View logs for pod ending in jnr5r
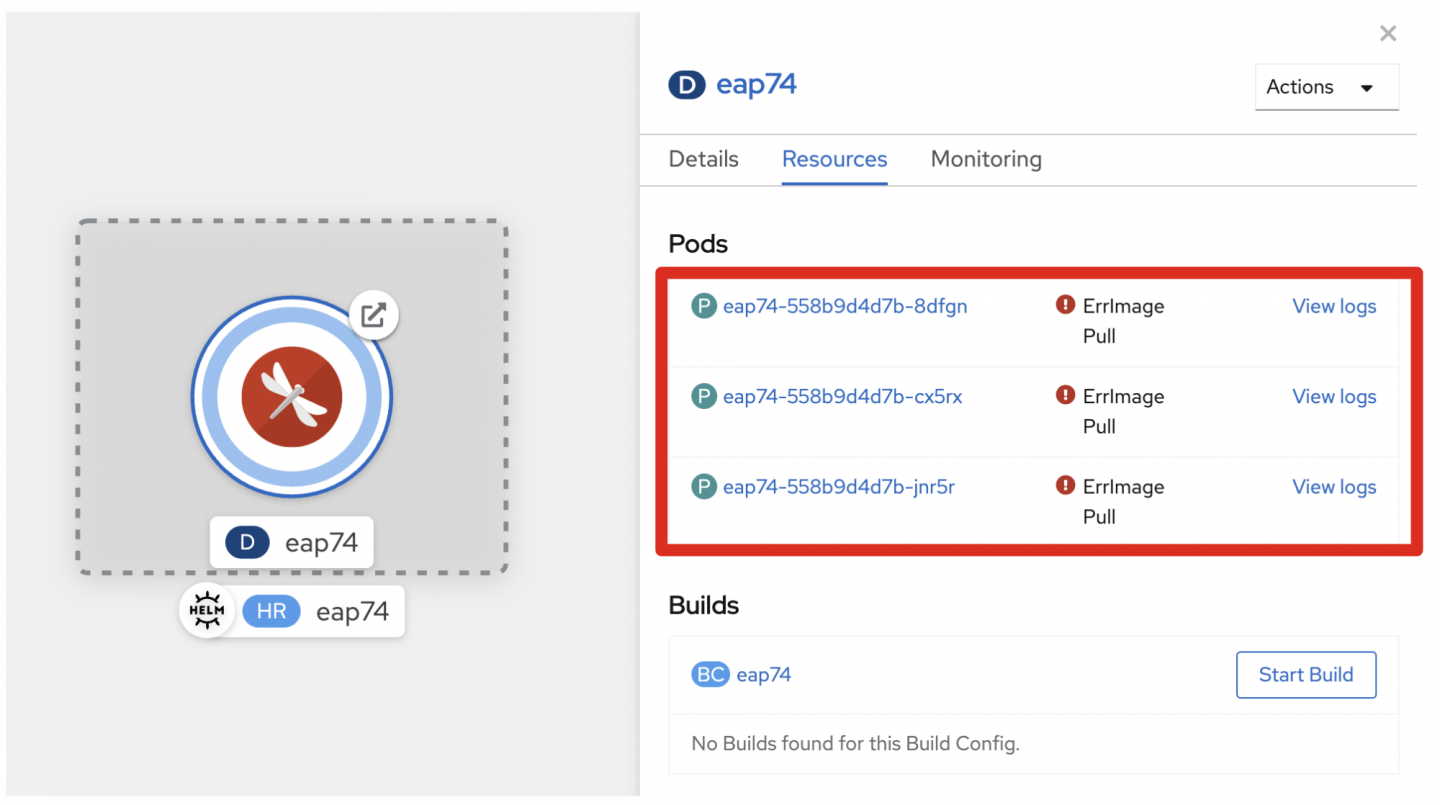The width and height of the screenshot is (1440, 805). pyautogui.click(x=1334, y=487)
